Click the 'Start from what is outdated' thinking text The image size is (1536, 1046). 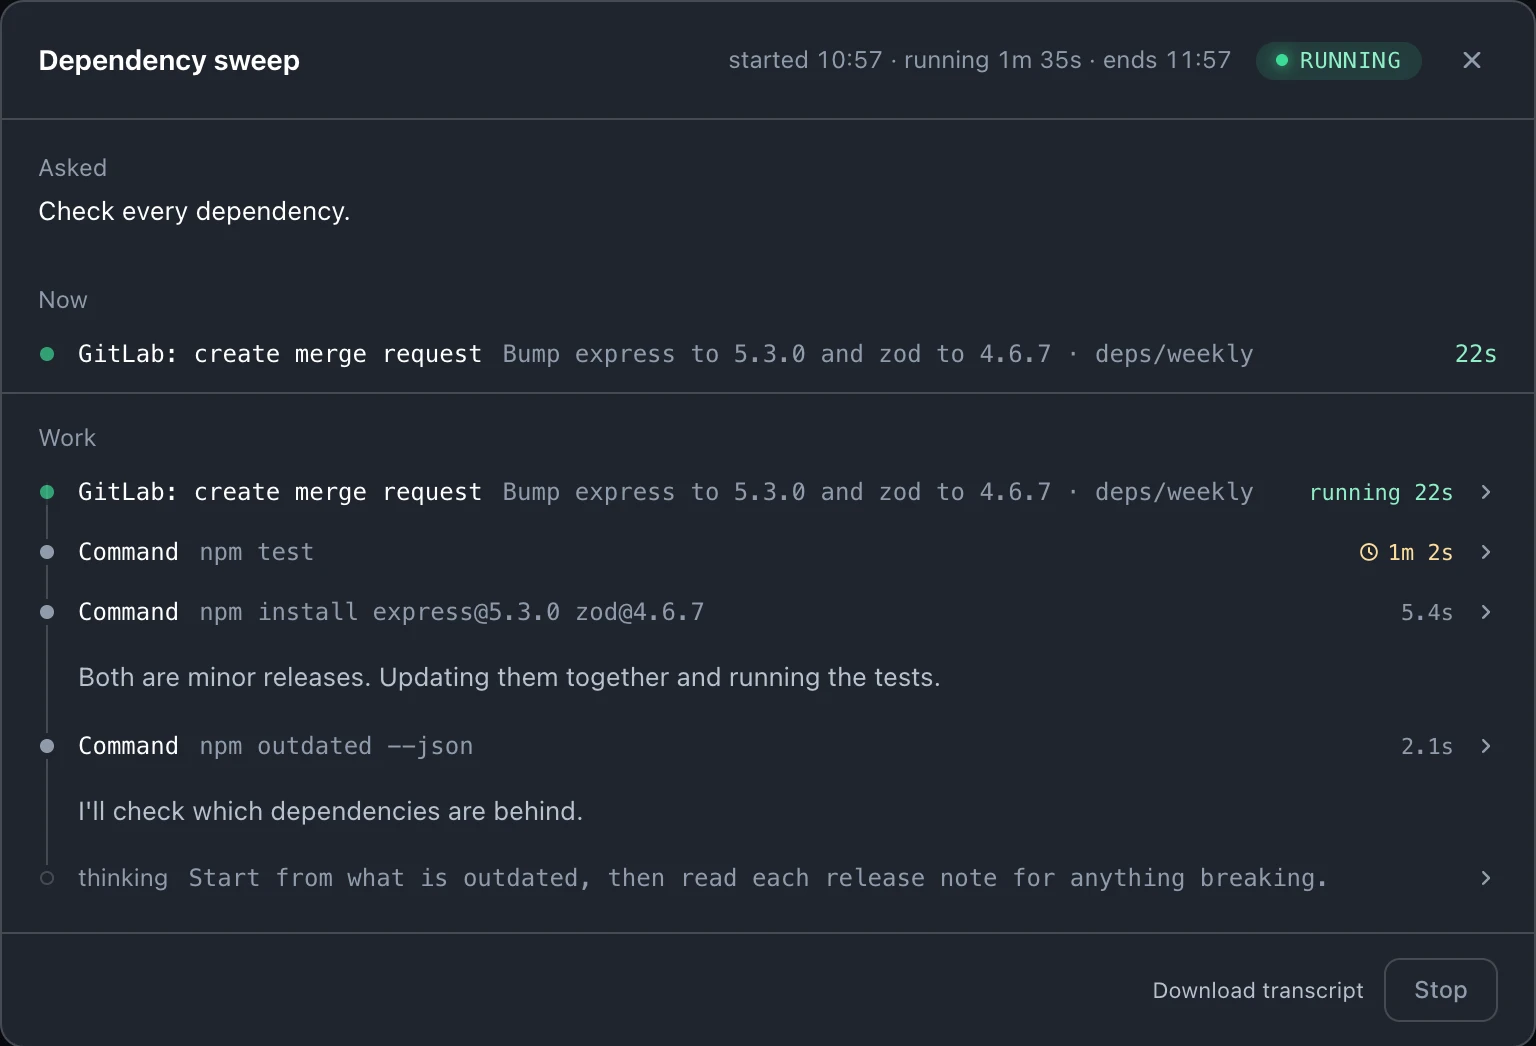click(x=758, y=878)
